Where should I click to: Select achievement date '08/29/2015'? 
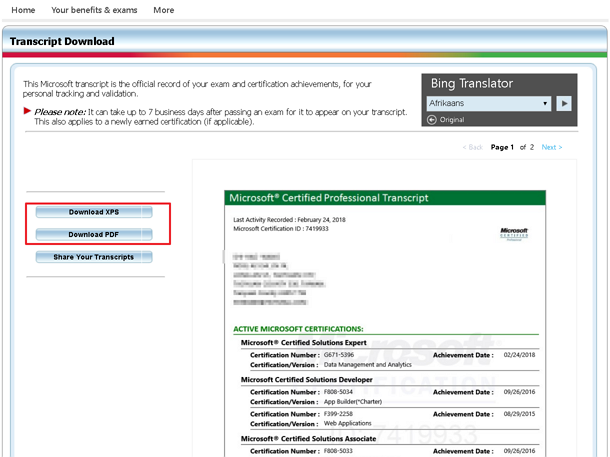(x=519, y=414)
